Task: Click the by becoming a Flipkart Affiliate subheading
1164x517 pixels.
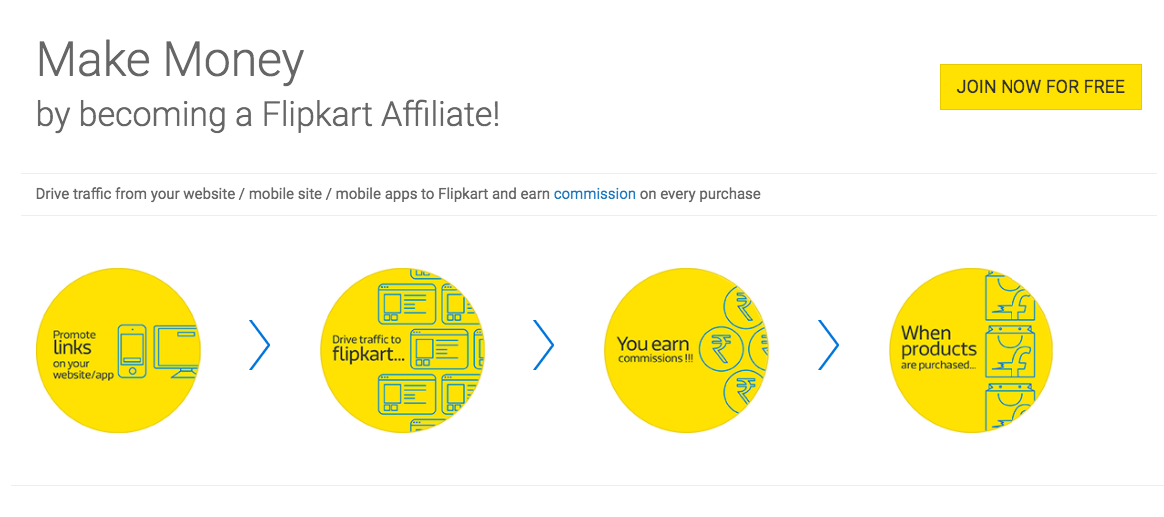Action: [268, 116]
